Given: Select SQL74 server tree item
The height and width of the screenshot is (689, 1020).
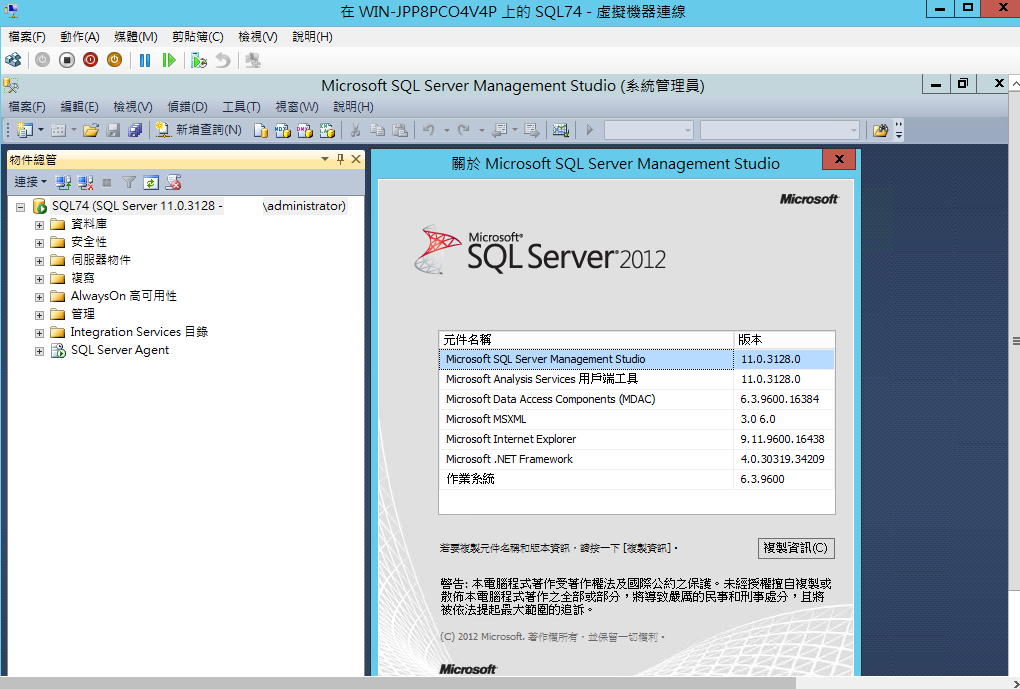Looking at the screenshot, I should point(198,206).
